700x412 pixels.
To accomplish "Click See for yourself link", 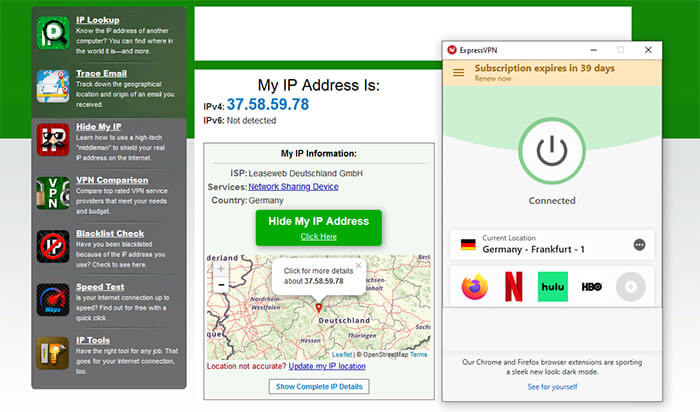I will click(552, 387).
